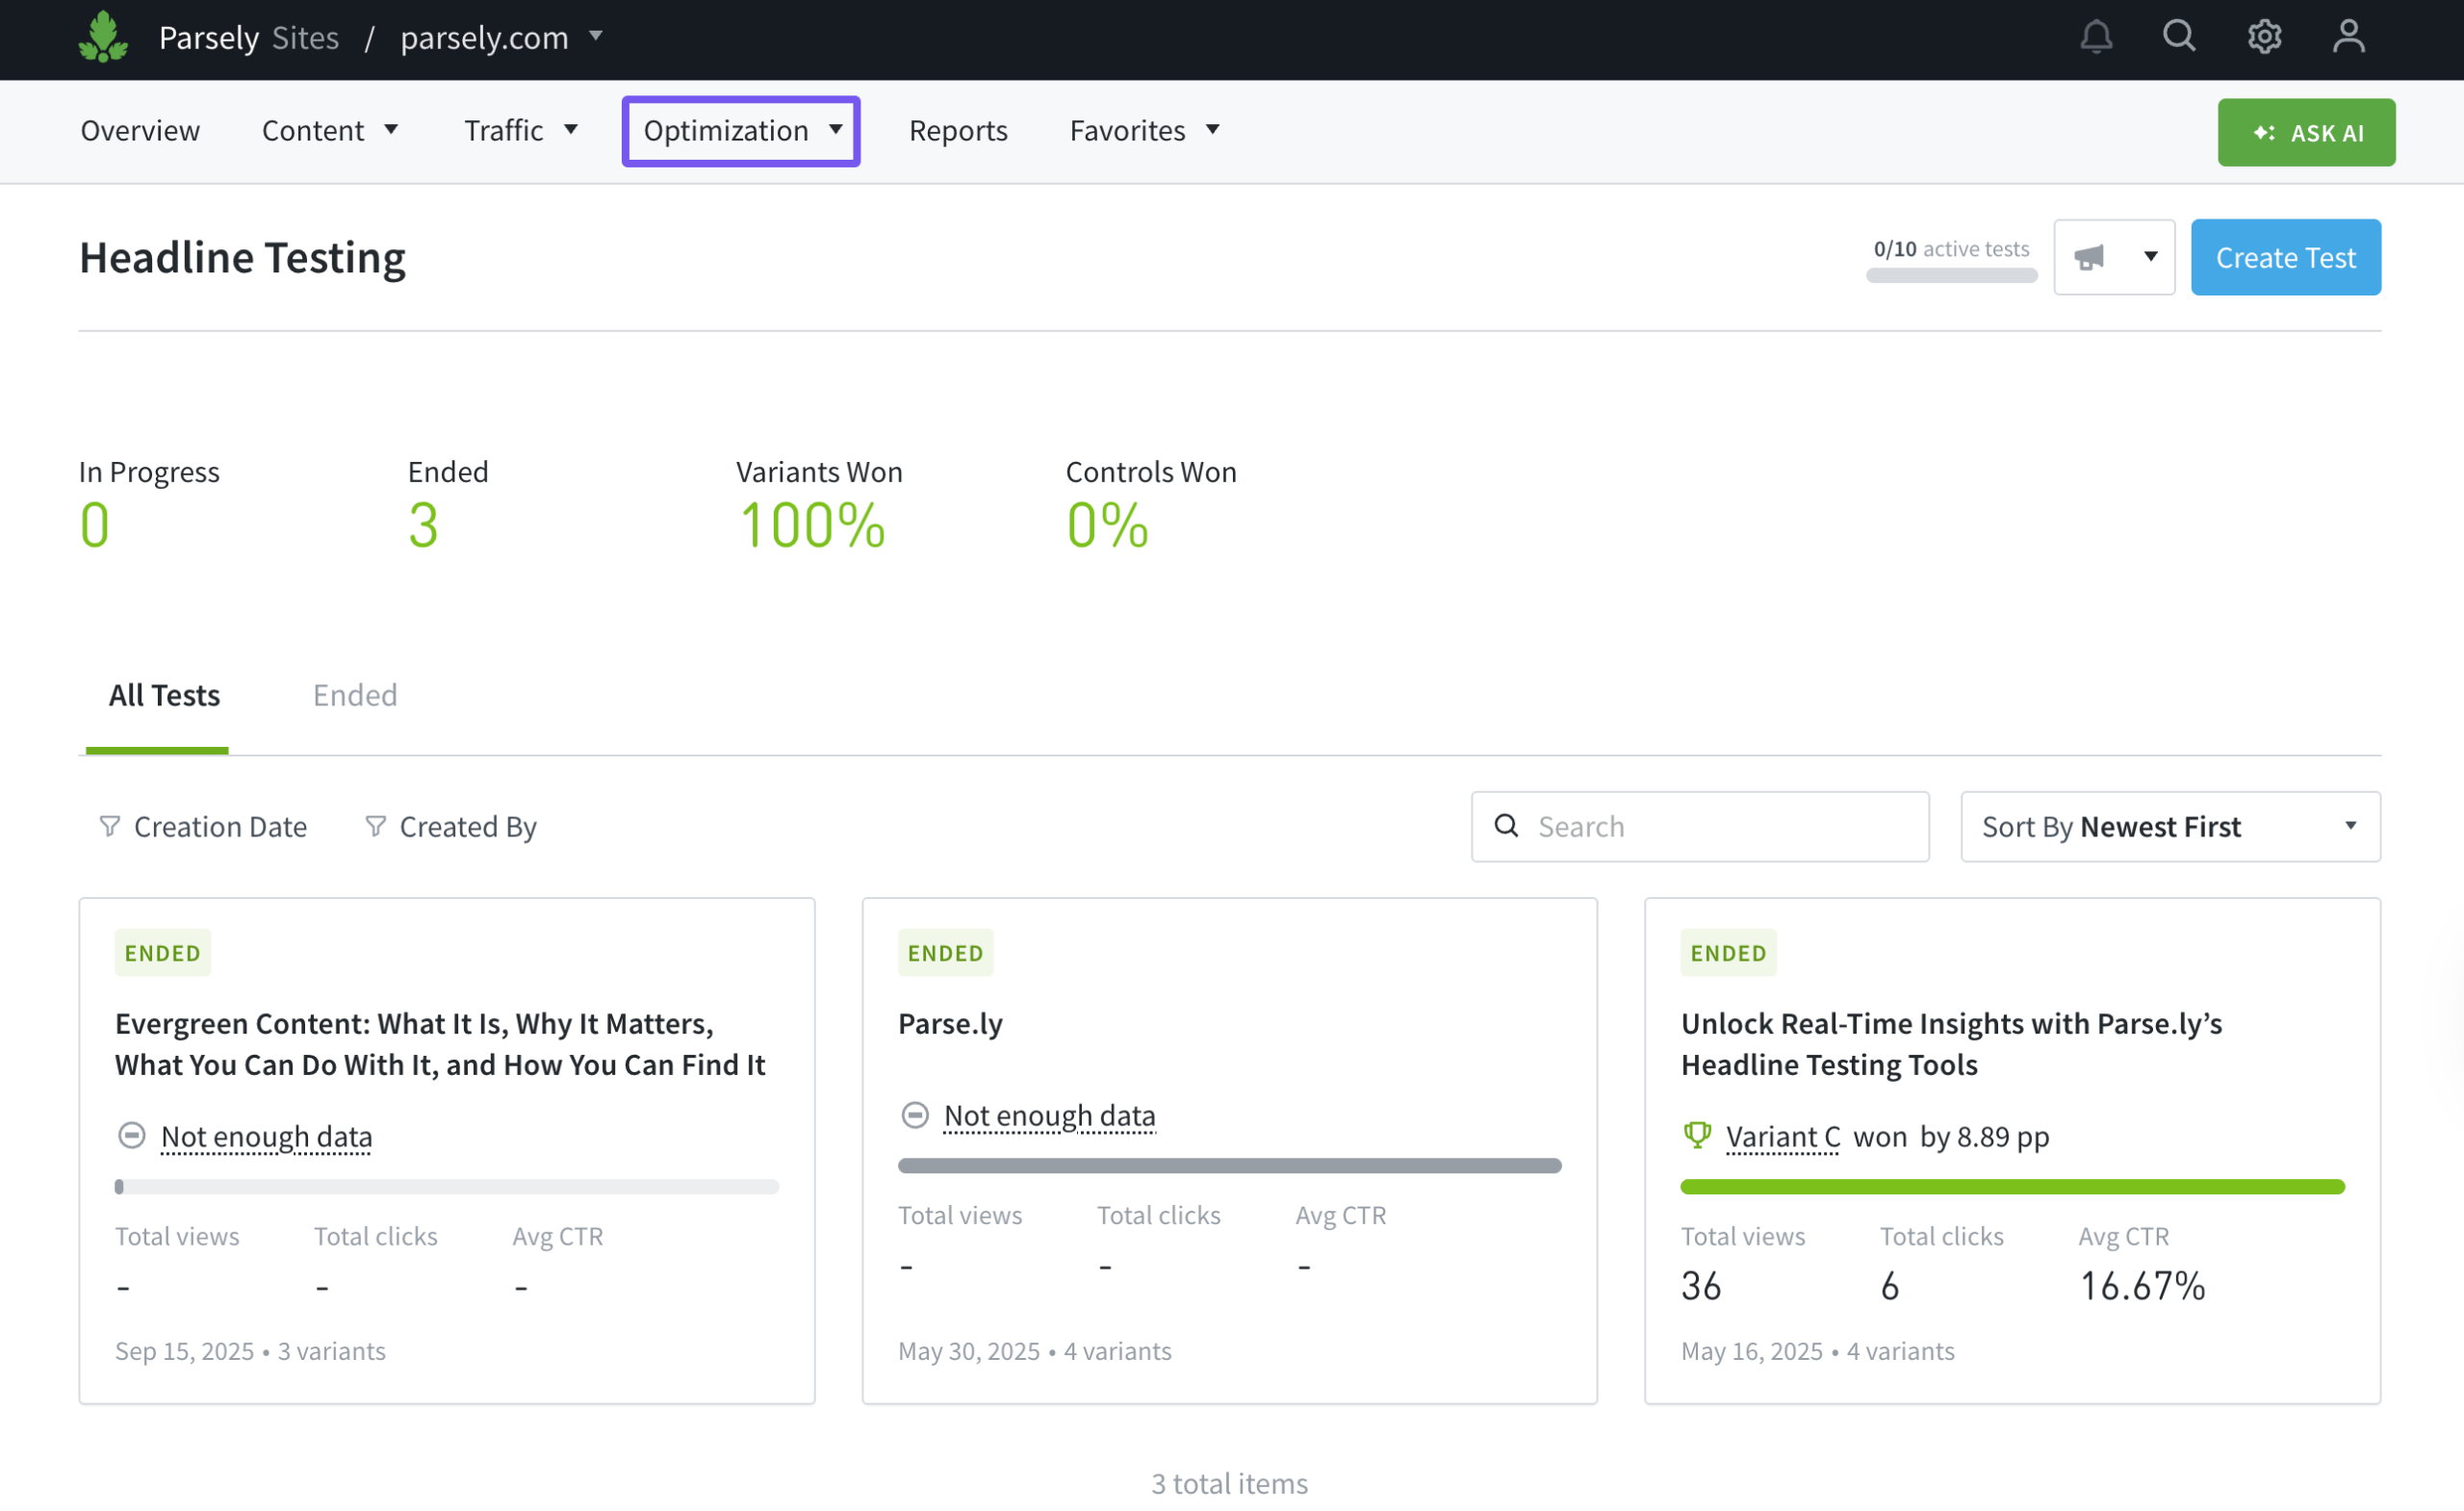Screen dimensions: 2464x1511
Task: Select the Overview nav item
Action: click(140, 131)
